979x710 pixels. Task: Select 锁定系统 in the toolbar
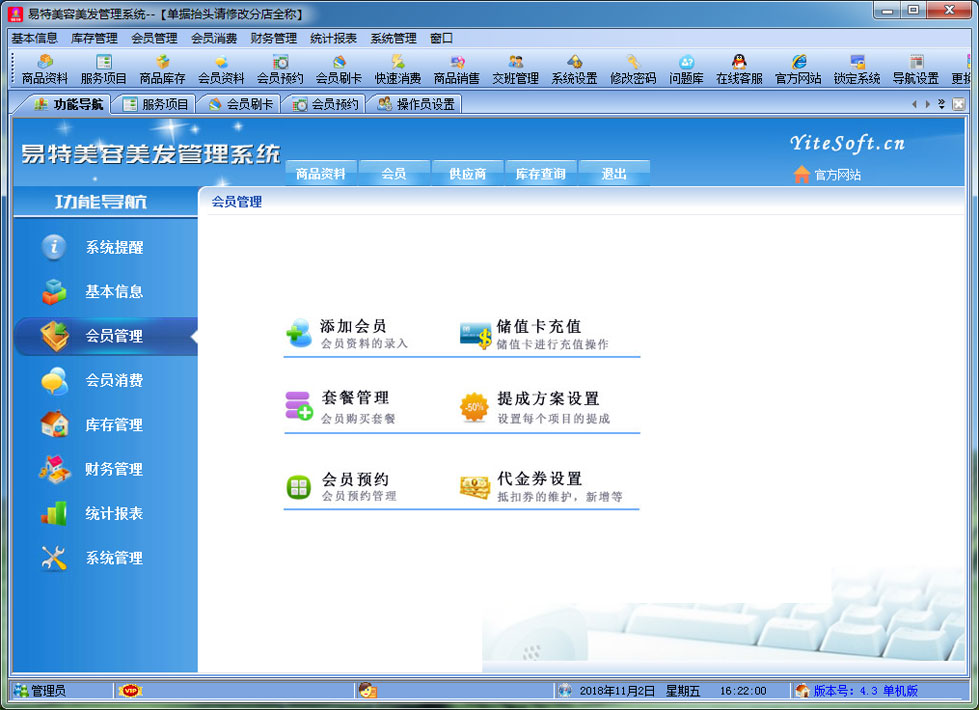tap(857, 69)
